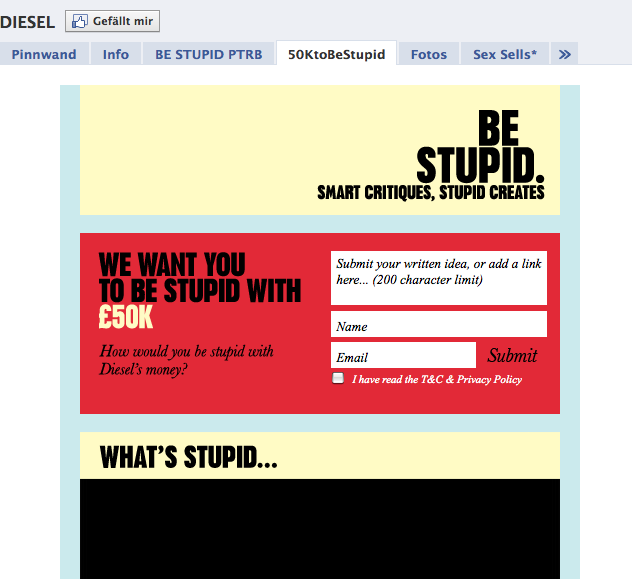Click the black video area below What's Stupid
This screenshot has height=579, width=632.
coord(319,528)
